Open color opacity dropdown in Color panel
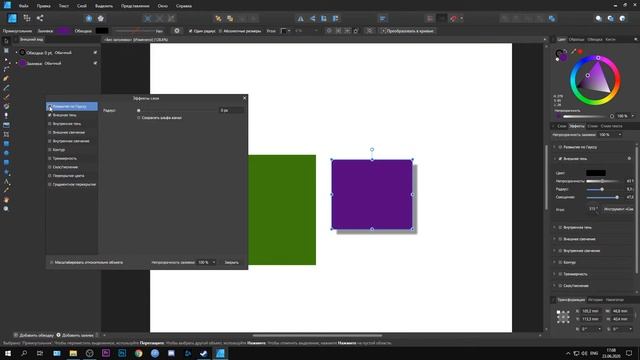The width and height of the screenshot is (640, 360). [633, 116]
